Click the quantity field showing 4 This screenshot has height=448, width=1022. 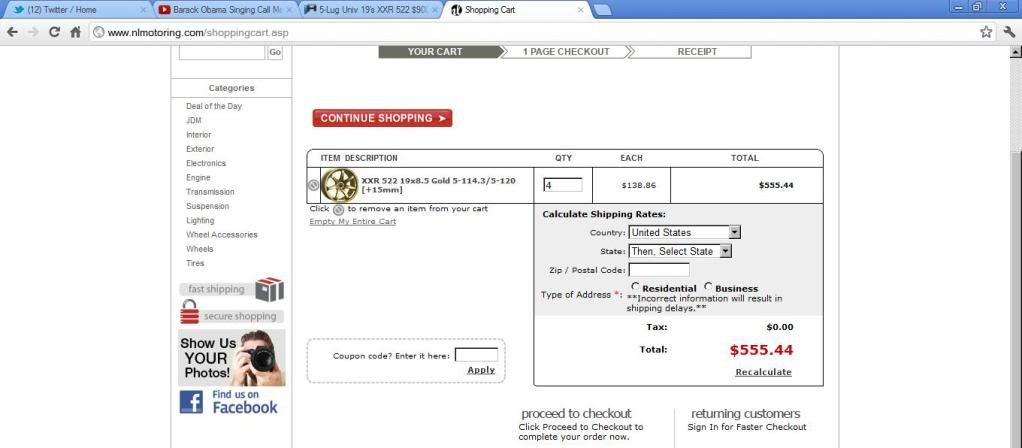563,185
